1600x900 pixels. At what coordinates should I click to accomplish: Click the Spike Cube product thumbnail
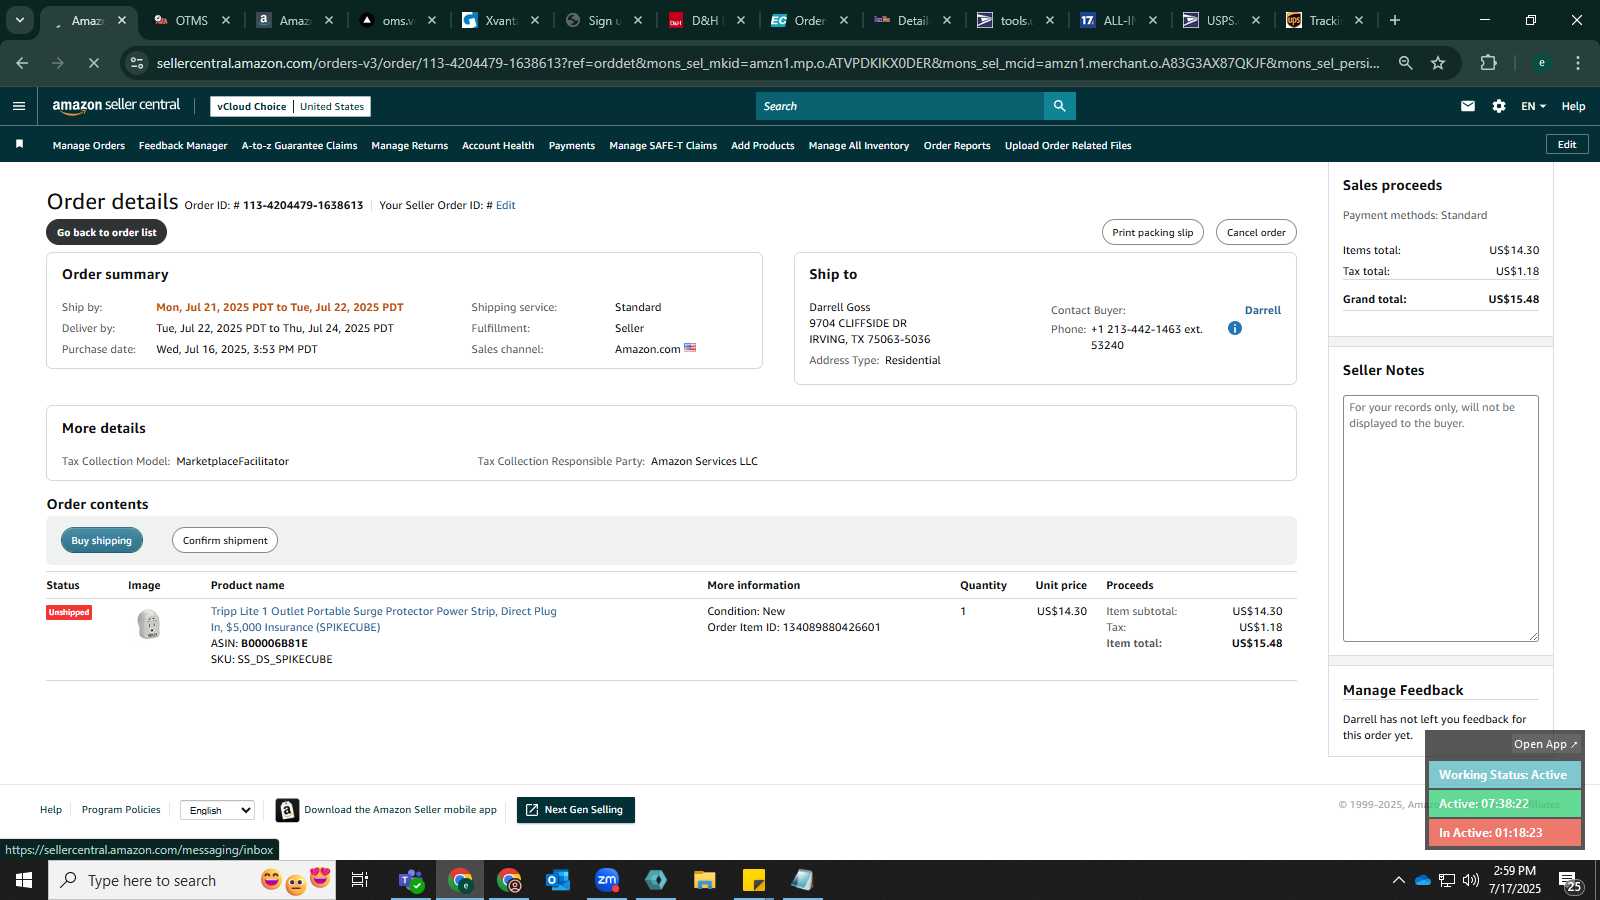point(149,624)
